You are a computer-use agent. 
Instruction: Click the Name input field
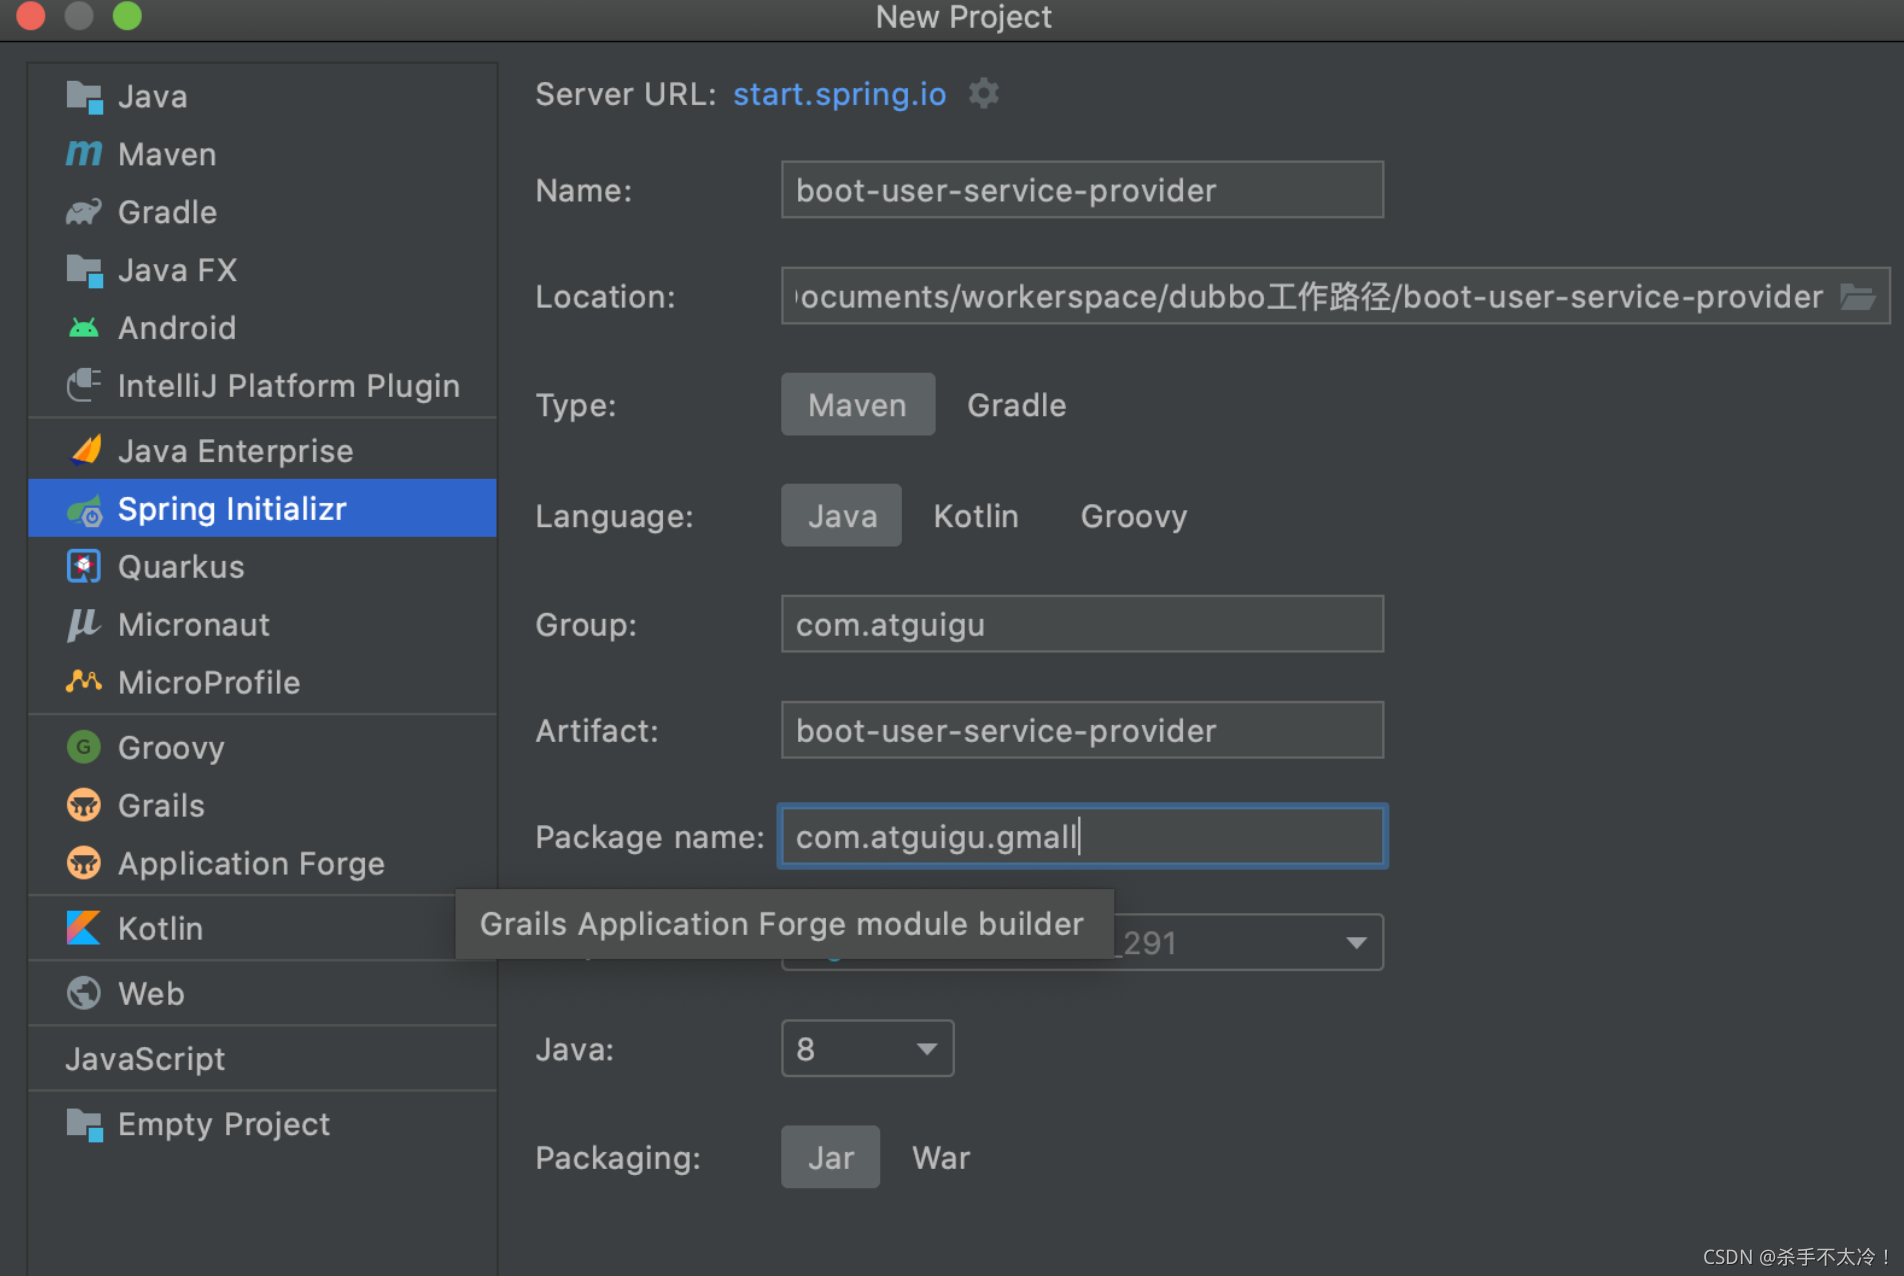point(1082,190)
